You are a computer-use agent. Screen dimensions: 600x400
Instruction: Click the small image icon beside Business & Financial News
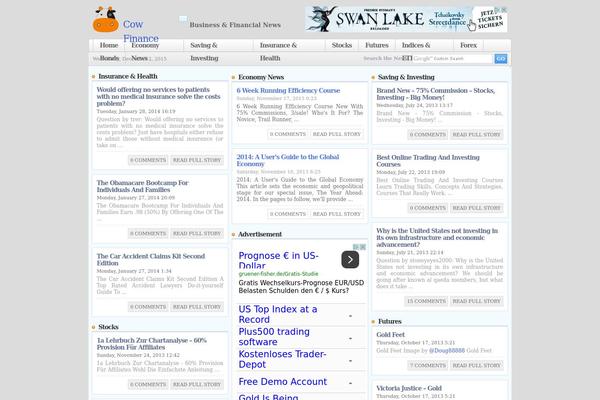[182, 19]
